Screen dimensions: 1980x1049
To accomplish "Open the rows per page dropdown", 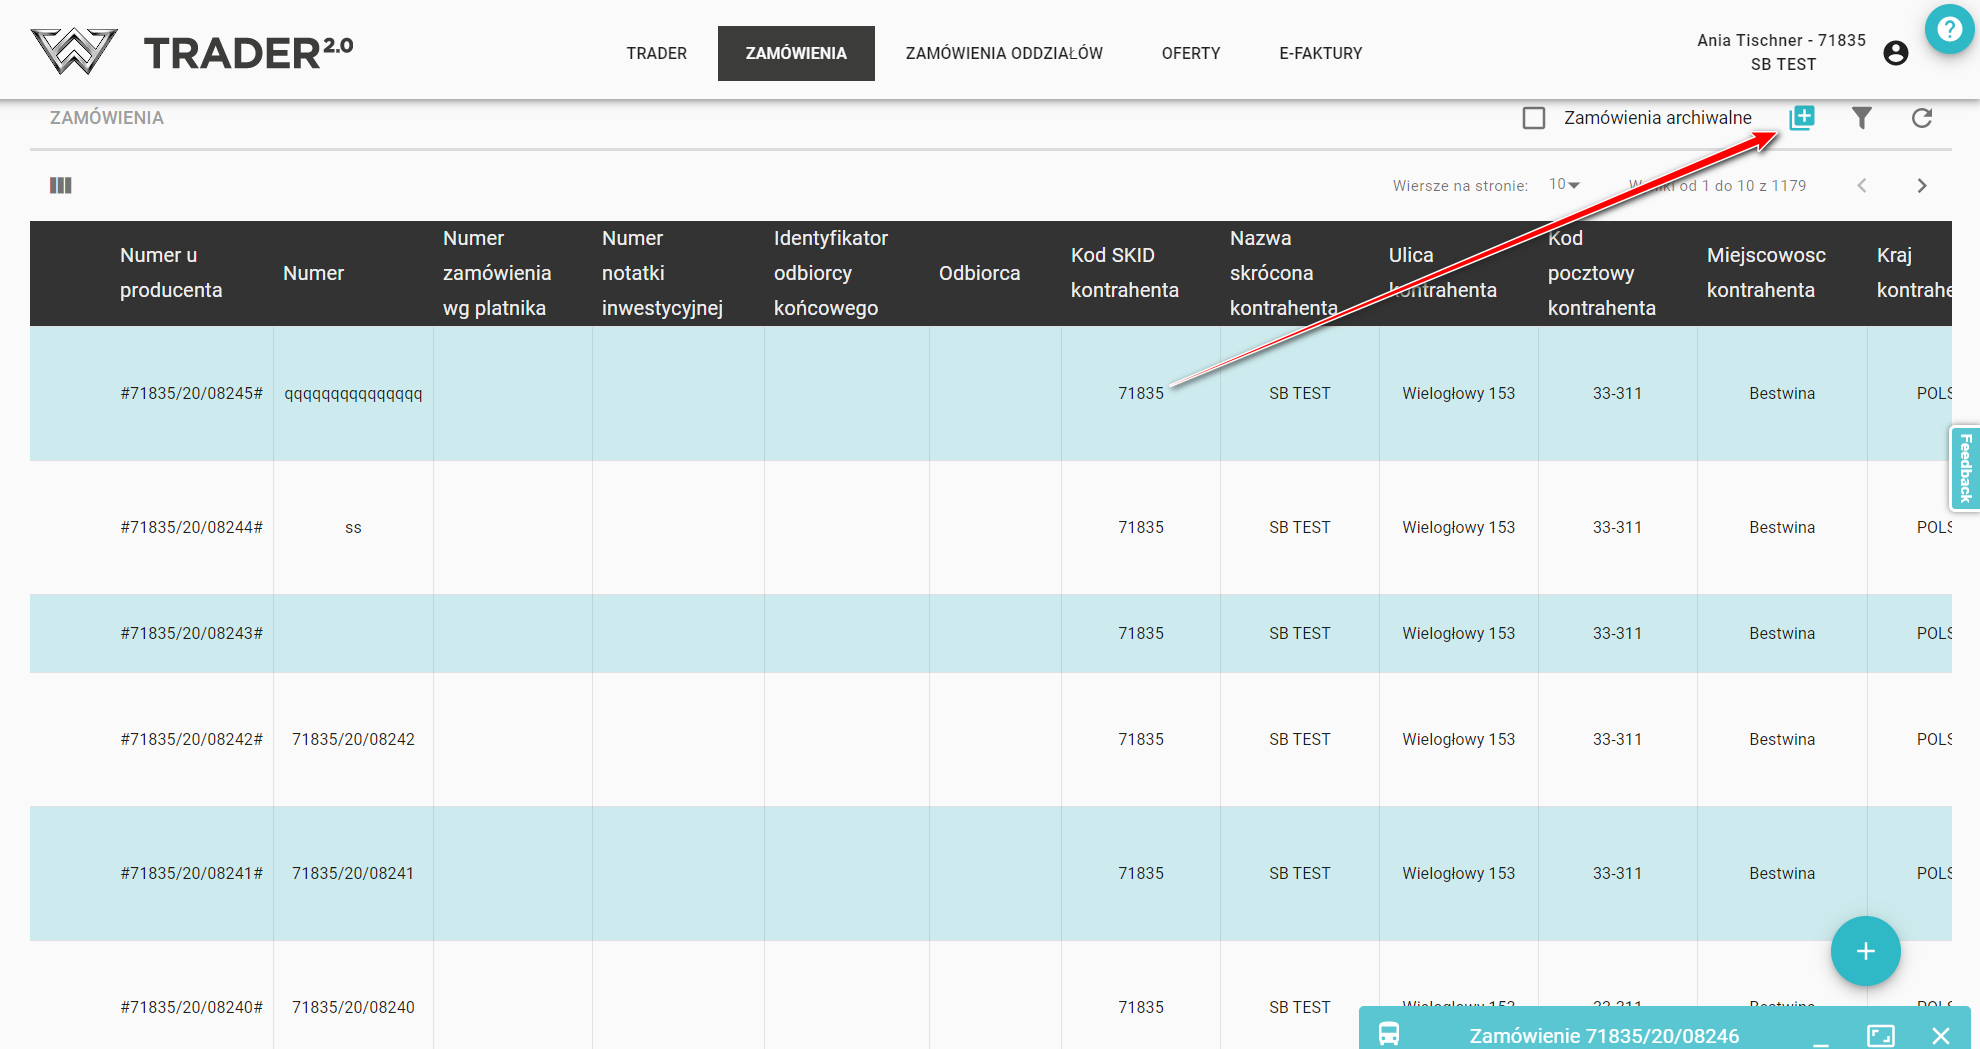I will coord(1564,185).
